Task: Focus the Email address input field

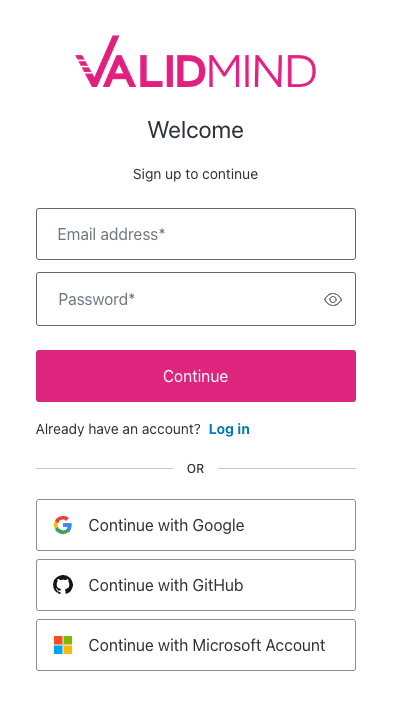Action: point(196,234)
